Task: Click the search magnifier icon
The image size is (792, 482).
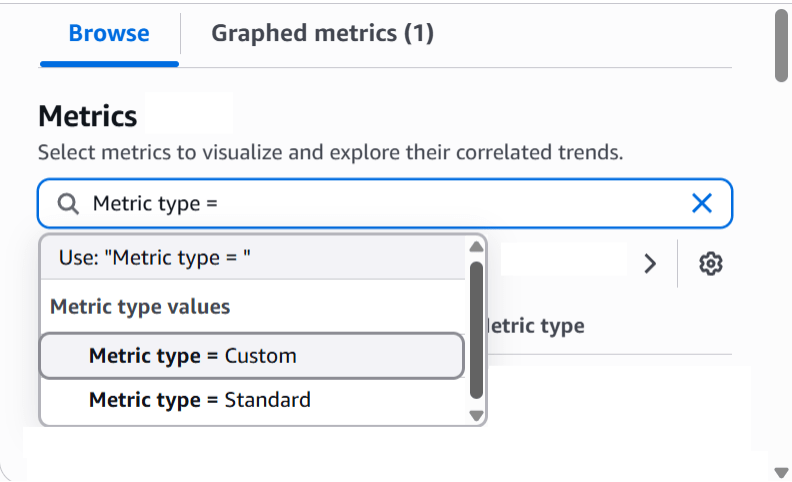Action: [67, 204]
